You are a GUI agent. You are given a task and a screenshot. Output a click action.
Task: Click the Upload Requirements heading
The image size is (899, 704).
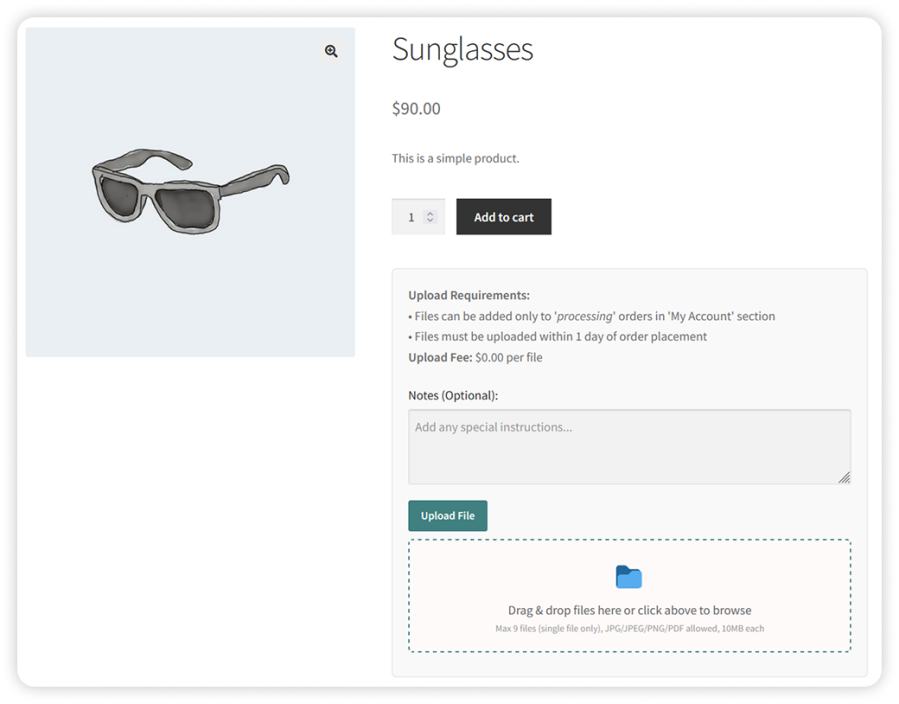(469, 295)
